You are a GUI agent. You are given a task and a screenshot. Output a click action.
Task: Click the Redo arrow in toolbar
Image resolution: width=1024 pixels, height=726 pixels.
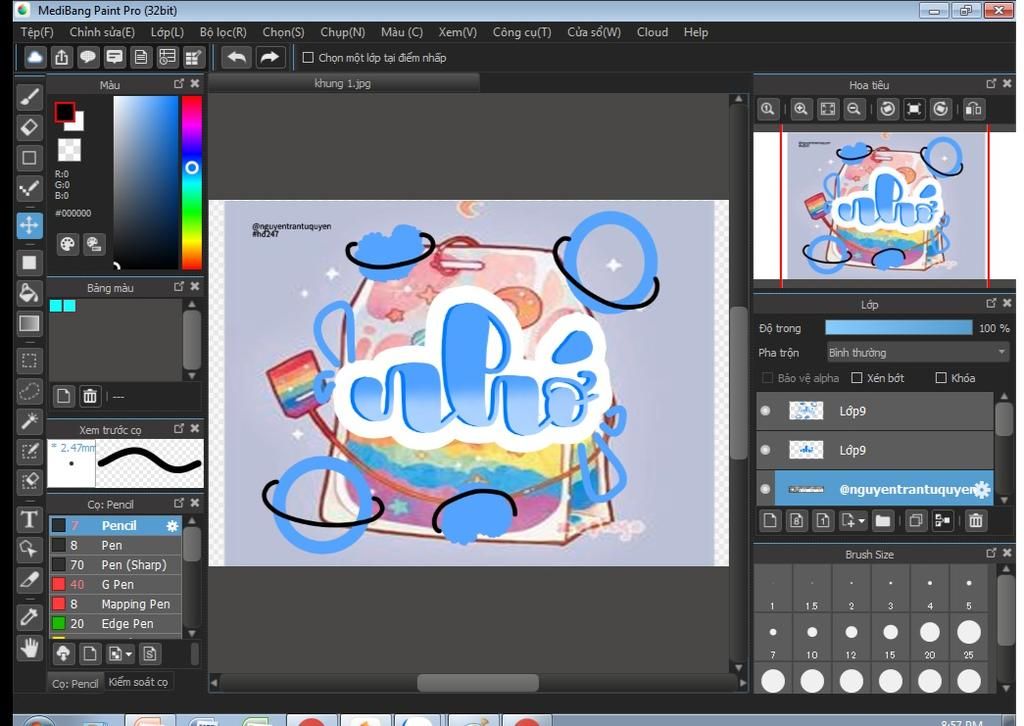269,57
